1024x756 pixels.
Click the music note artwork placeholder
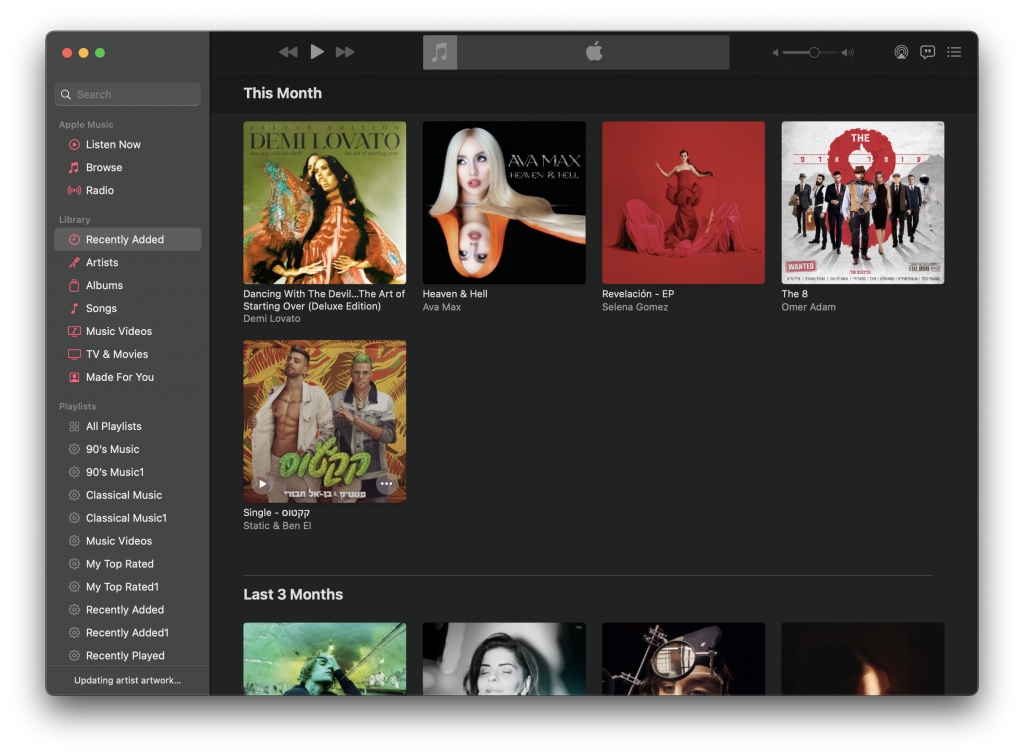[440, 52]
